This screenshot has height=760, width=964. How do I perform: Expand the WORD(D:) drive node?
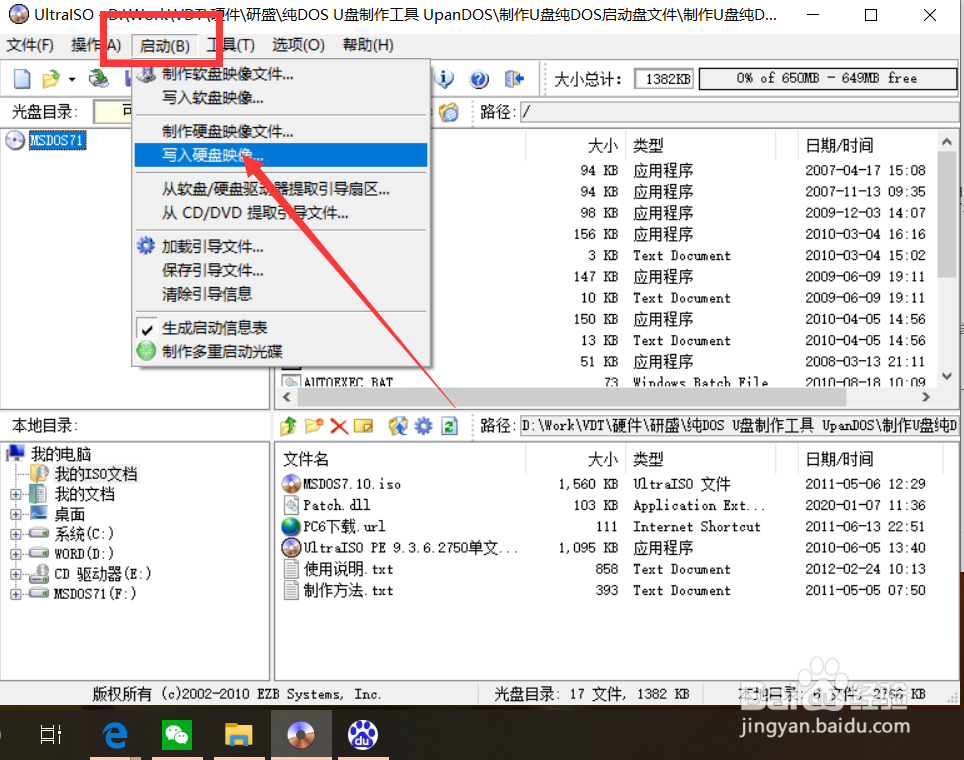click(16, 554)
